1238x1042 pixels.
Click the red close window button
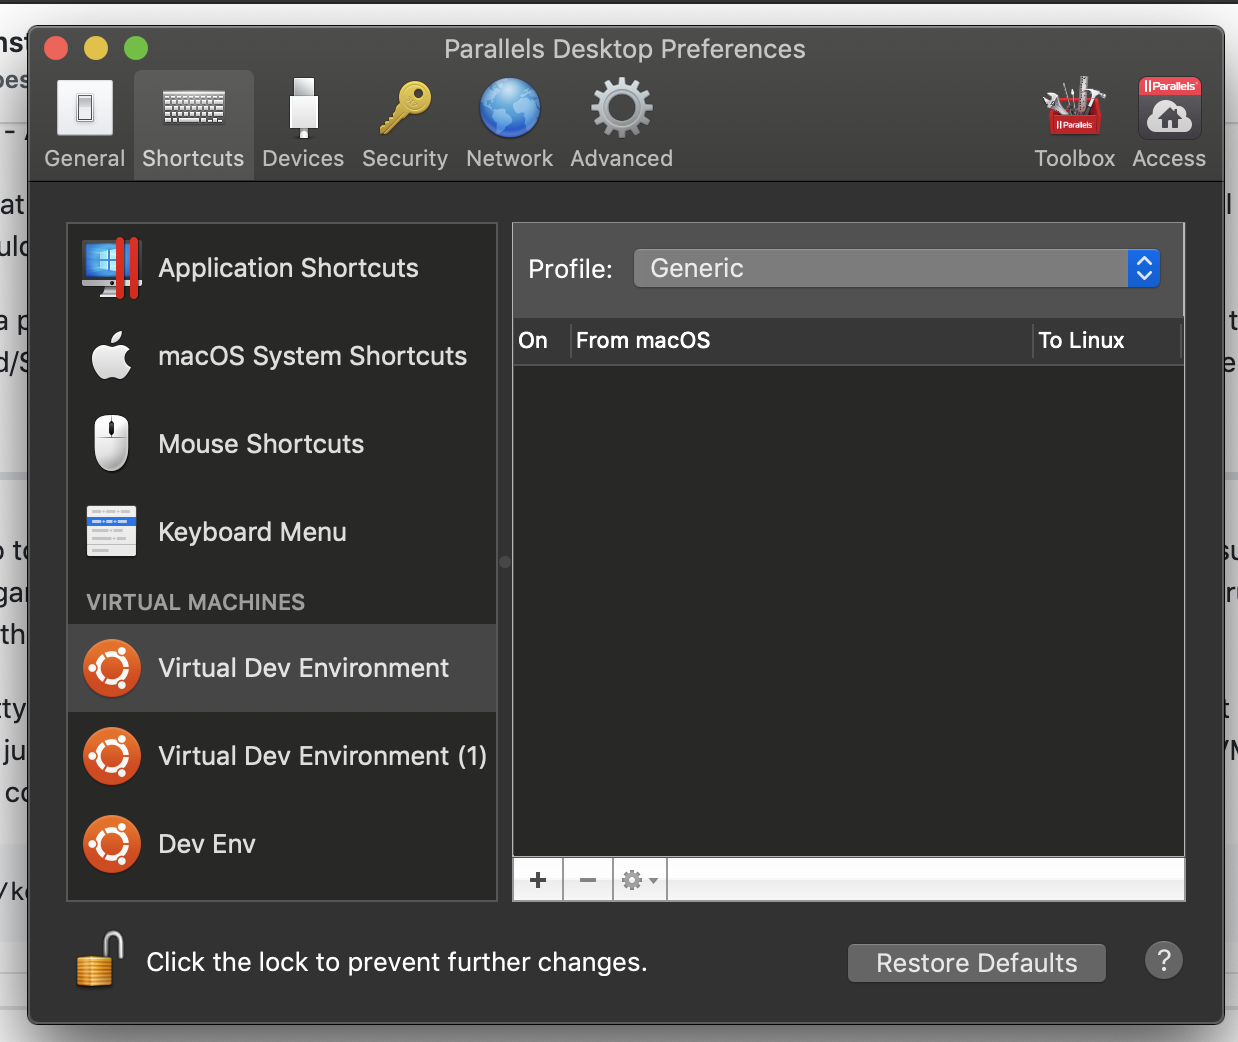56,48
